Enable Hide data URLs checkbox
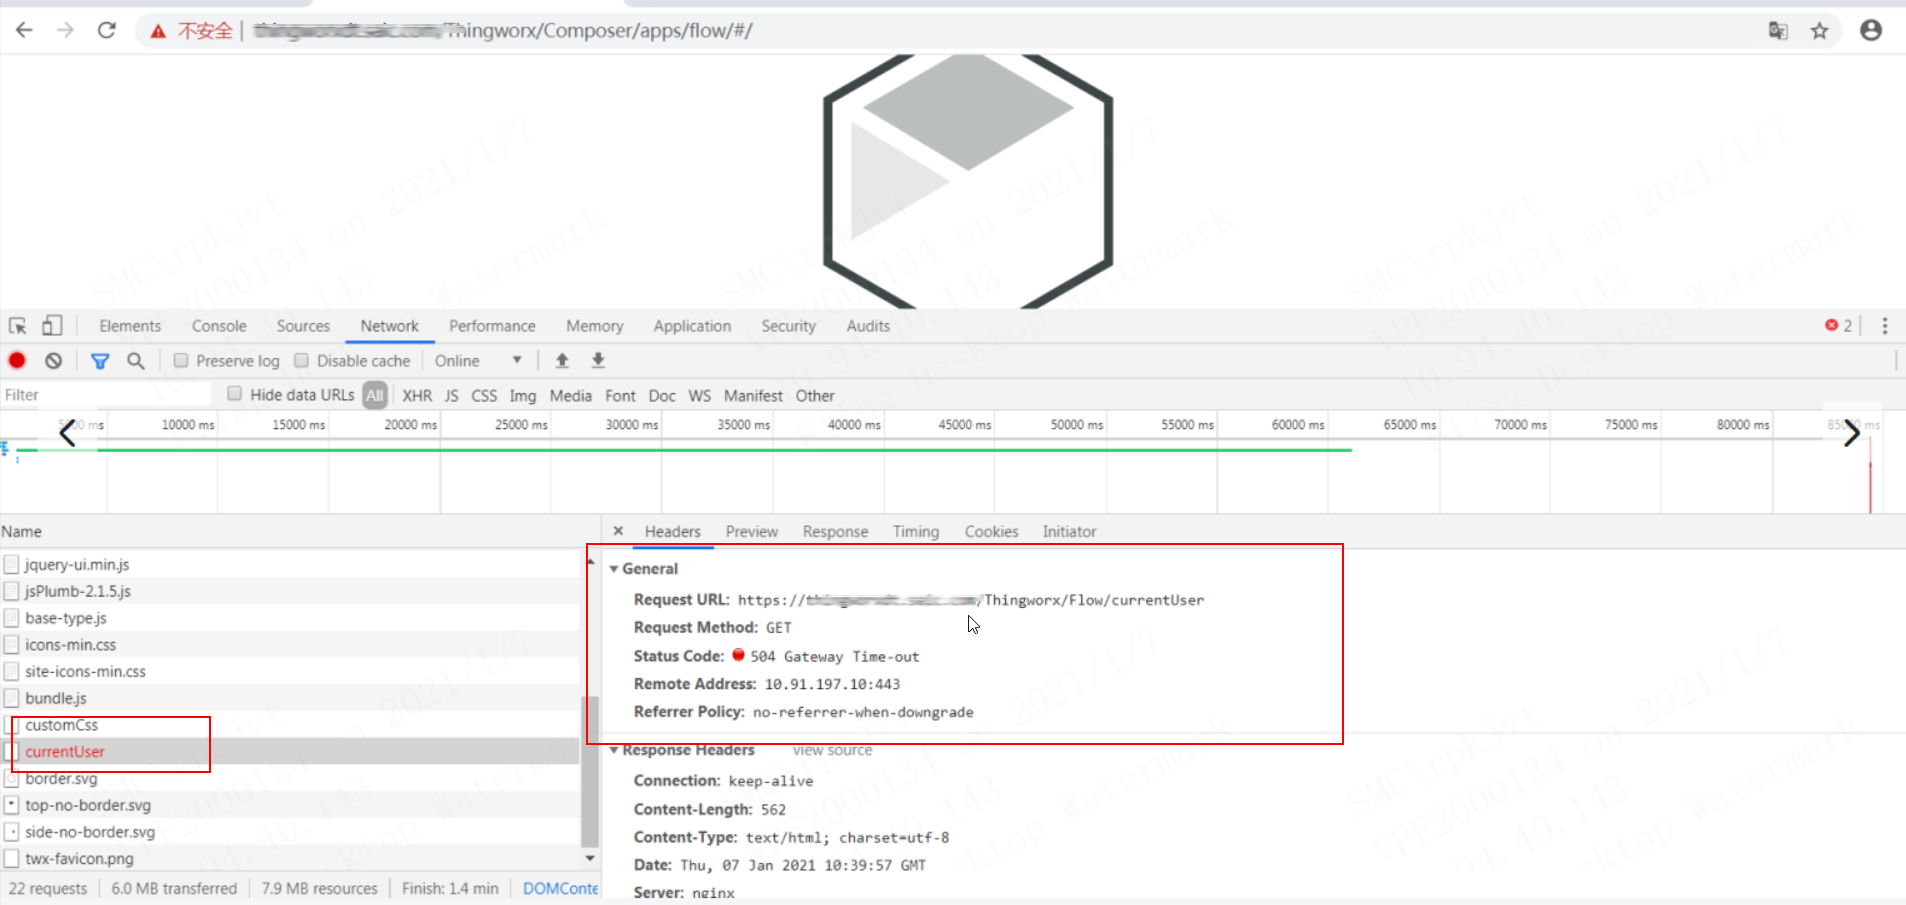The image size is (1906, 905). [233, 394]
